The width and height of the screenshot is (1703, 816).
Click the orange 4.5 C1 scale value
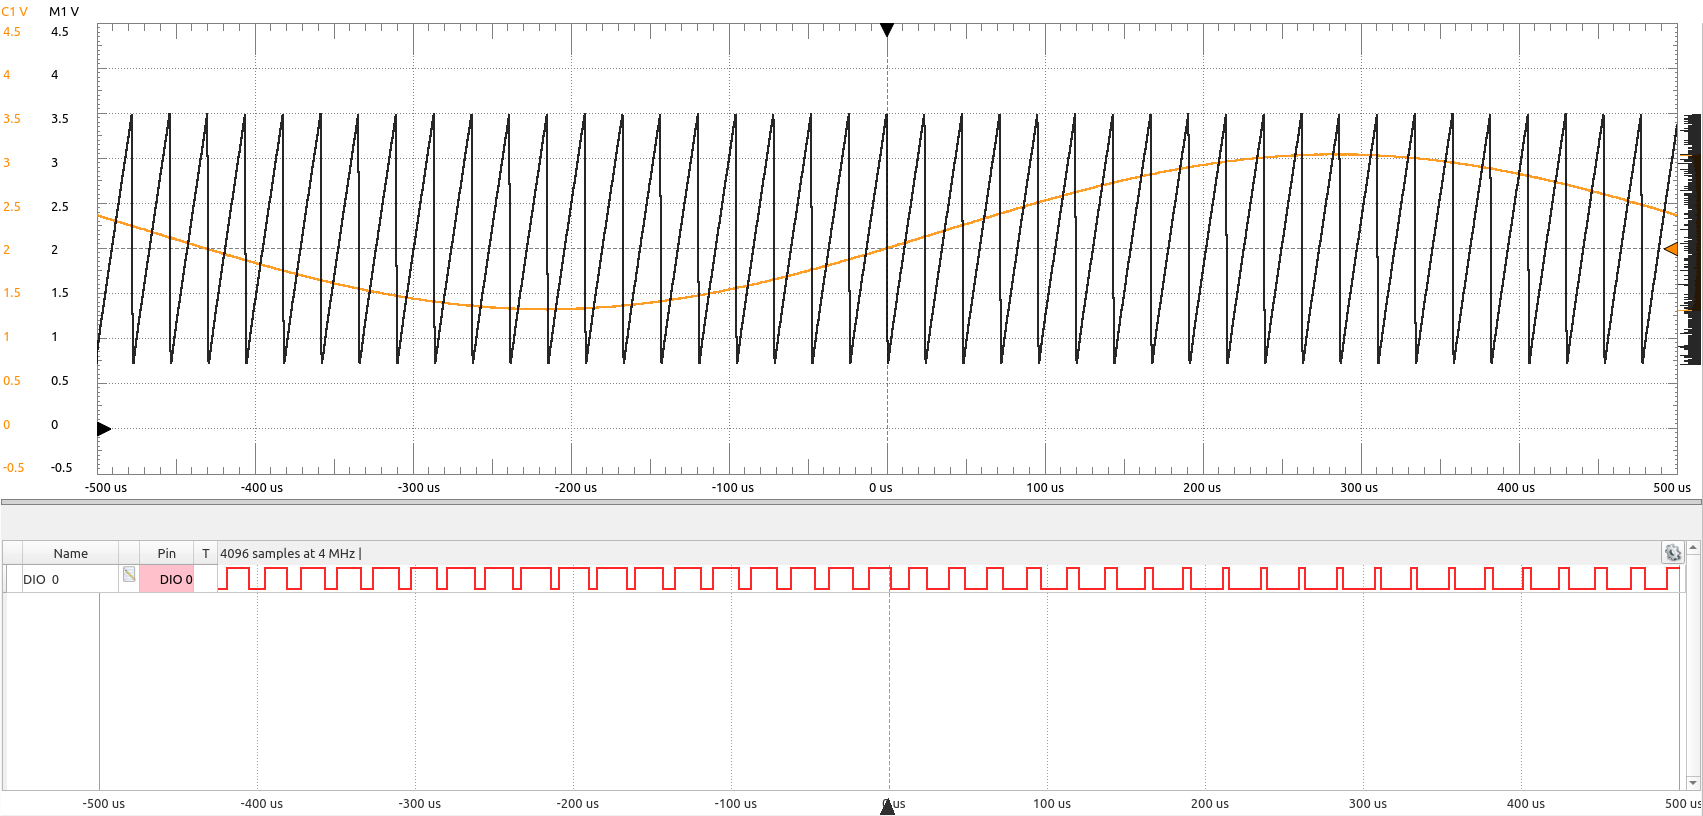tap(12, 31)
